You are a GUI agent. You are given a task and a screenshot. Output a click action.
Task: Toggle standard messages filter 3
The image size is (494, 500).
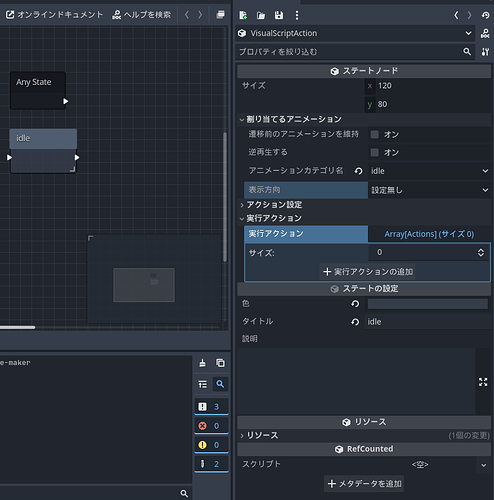click(211, 407)
